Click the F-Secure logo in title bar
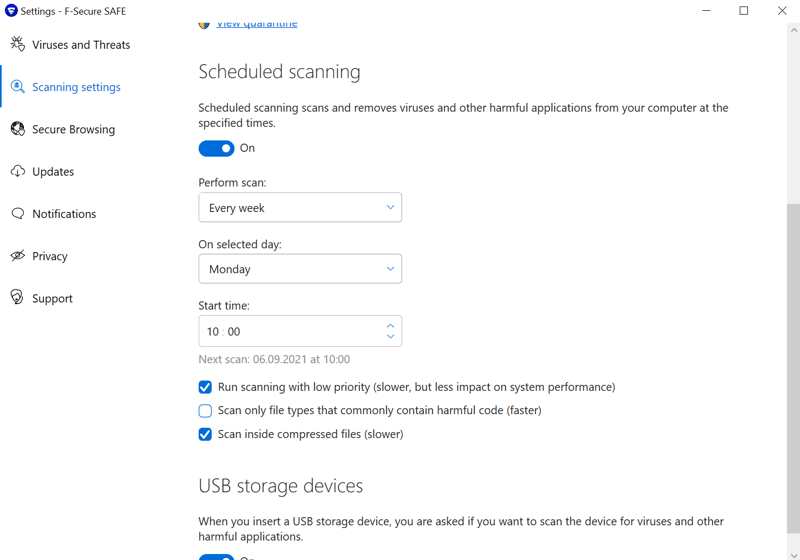This screenshot has width=800, height=560. pos(11,11)
